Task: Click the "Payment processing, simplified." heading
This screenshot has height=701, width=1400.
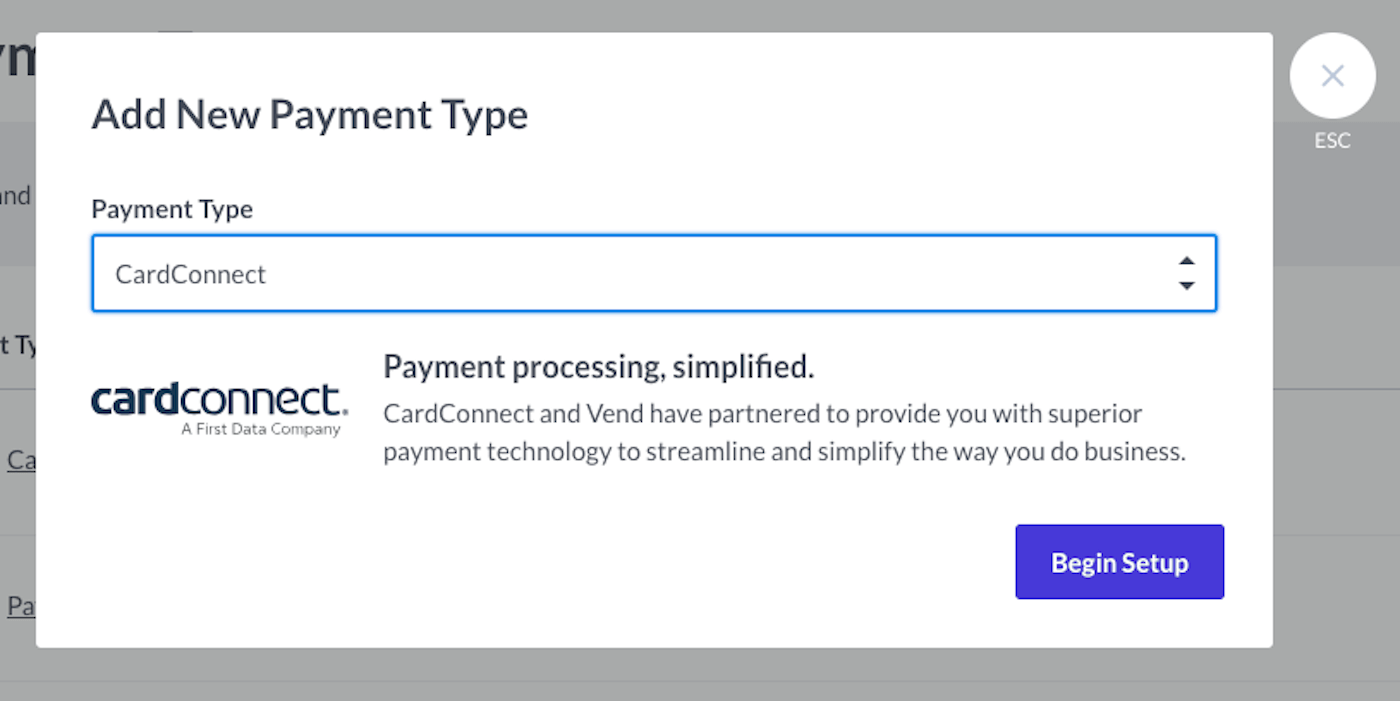Action: (x=598, y=367)
